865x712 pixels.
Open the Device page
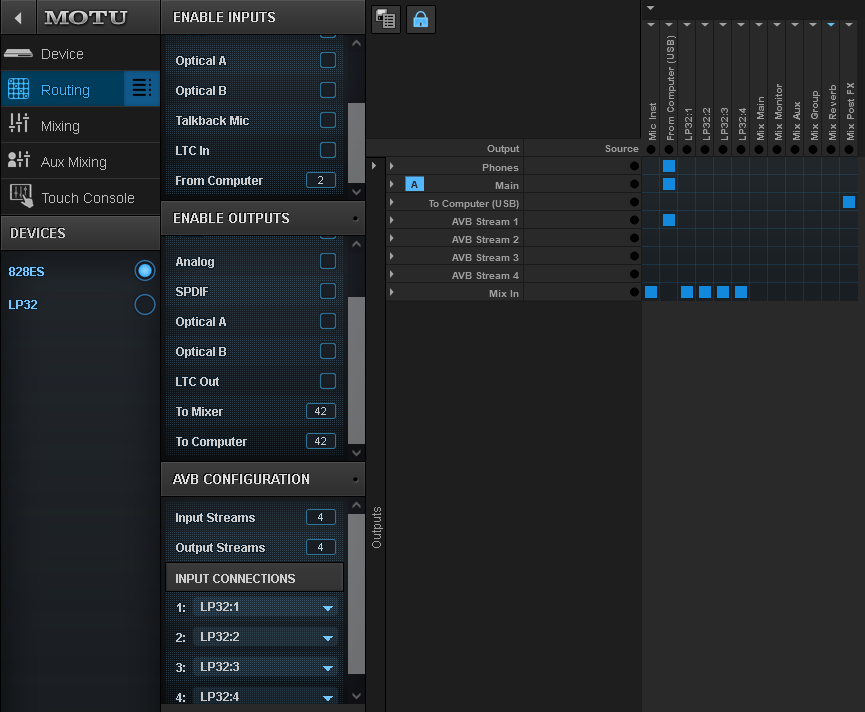(81, 54)
